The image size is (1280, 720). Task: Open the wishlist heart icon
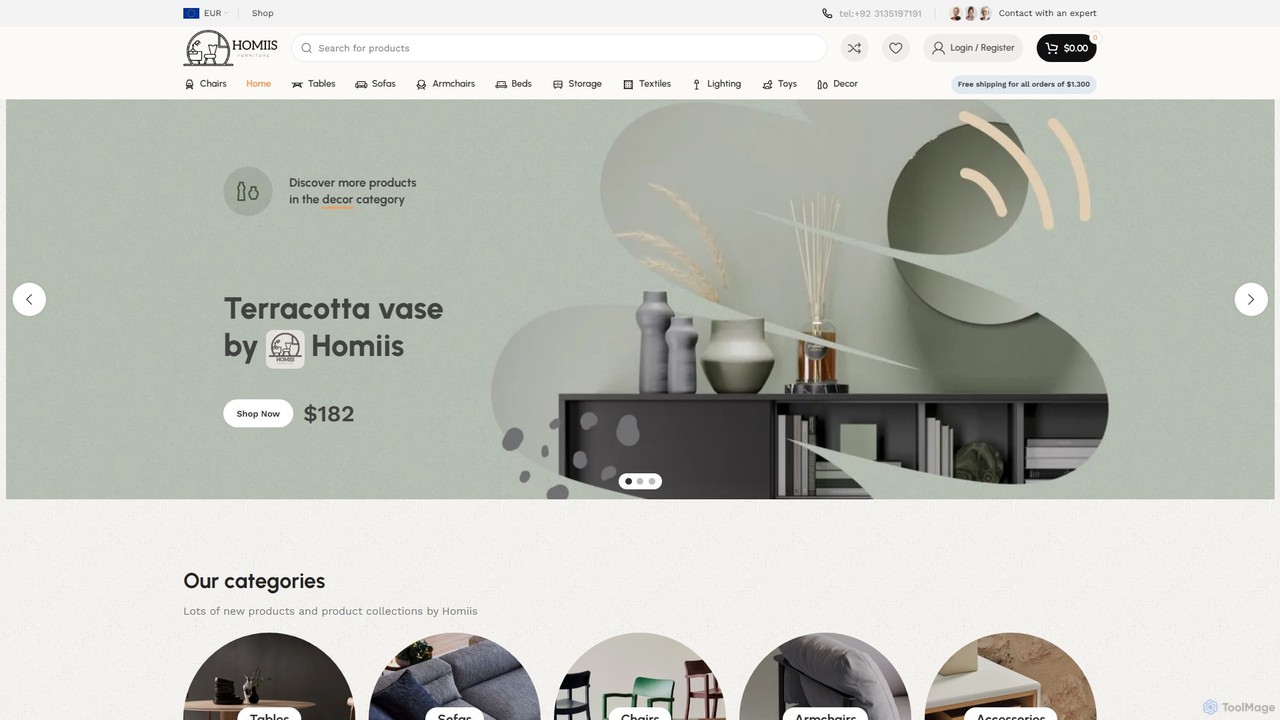pyautogui.click(x=896, y=48)
